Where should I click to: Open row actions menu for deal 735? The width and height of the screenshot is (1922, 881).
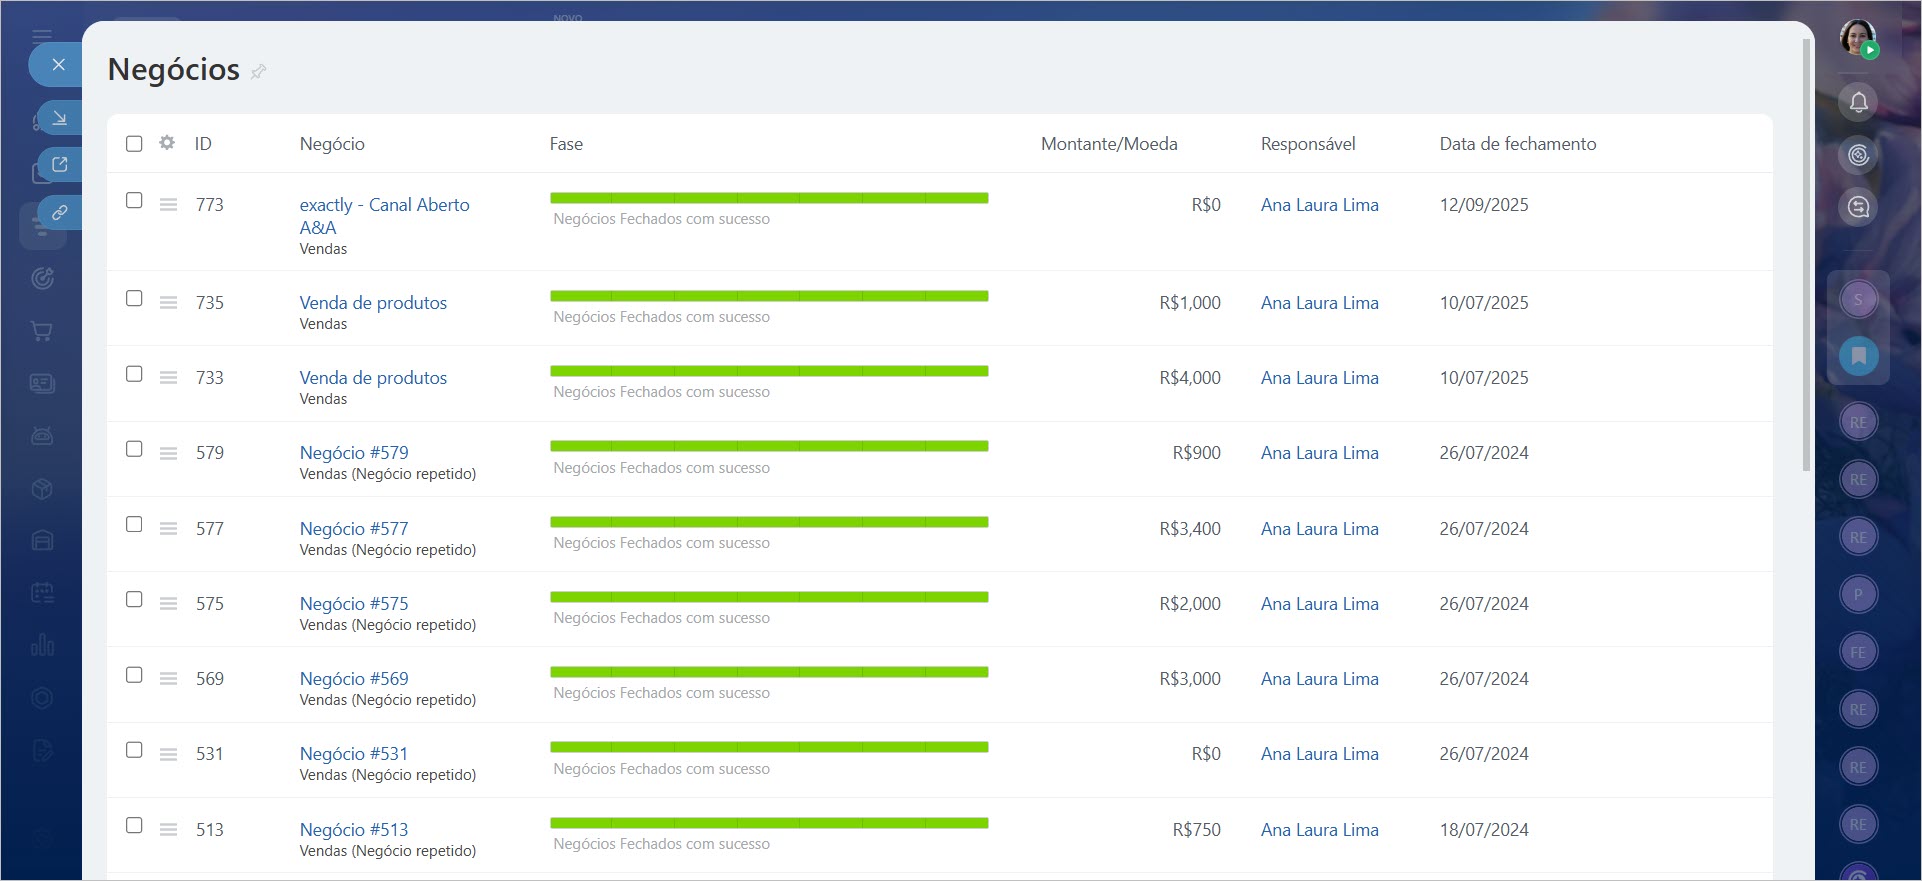point(168,302)
